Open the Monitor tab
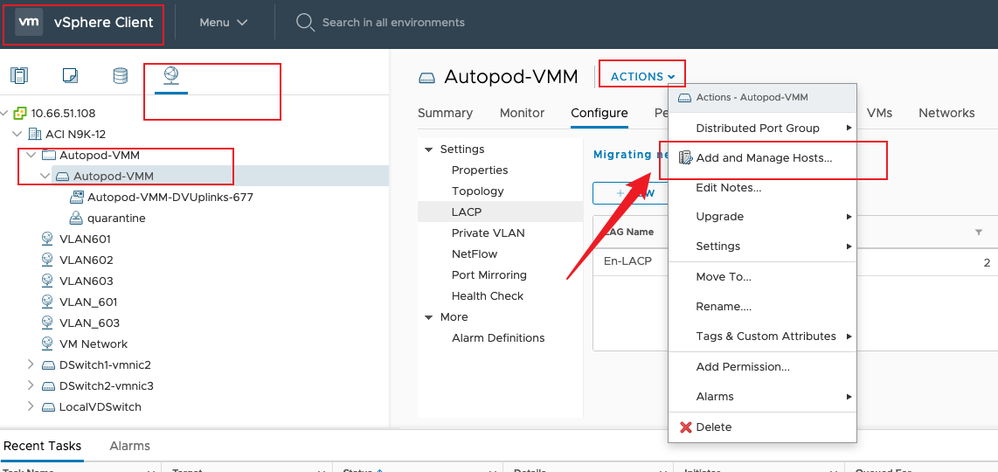Image resolution: width=998 pixels, height=472 pixels. pyautogui.click(x=522, y=113)
